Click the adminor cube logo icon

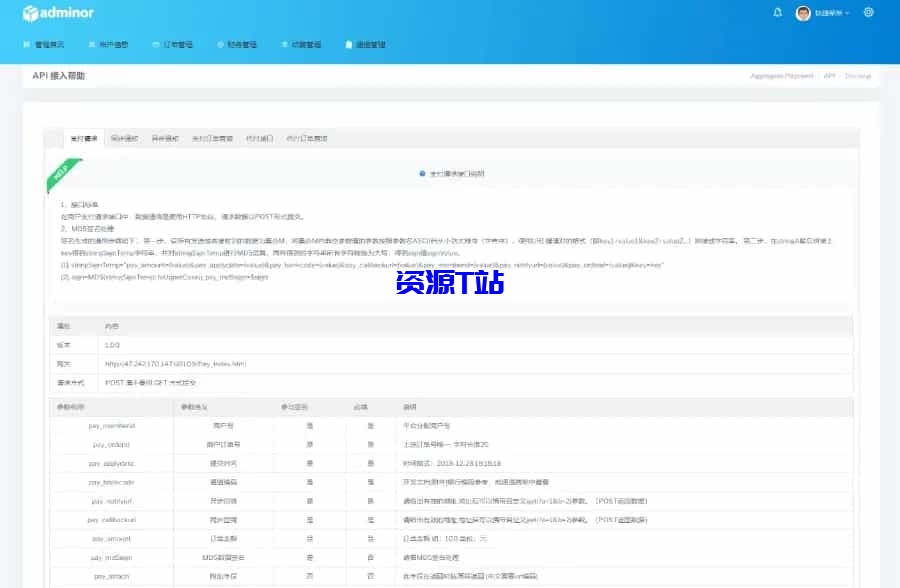coord(31,12)
